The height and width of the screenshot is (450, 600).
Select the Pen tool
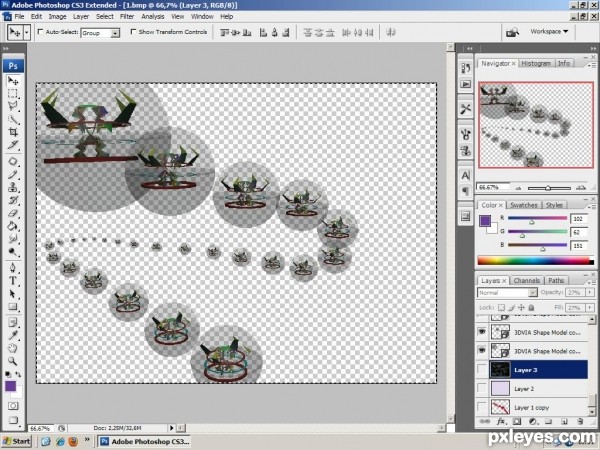pyautogui.click(x=13, y=267)
